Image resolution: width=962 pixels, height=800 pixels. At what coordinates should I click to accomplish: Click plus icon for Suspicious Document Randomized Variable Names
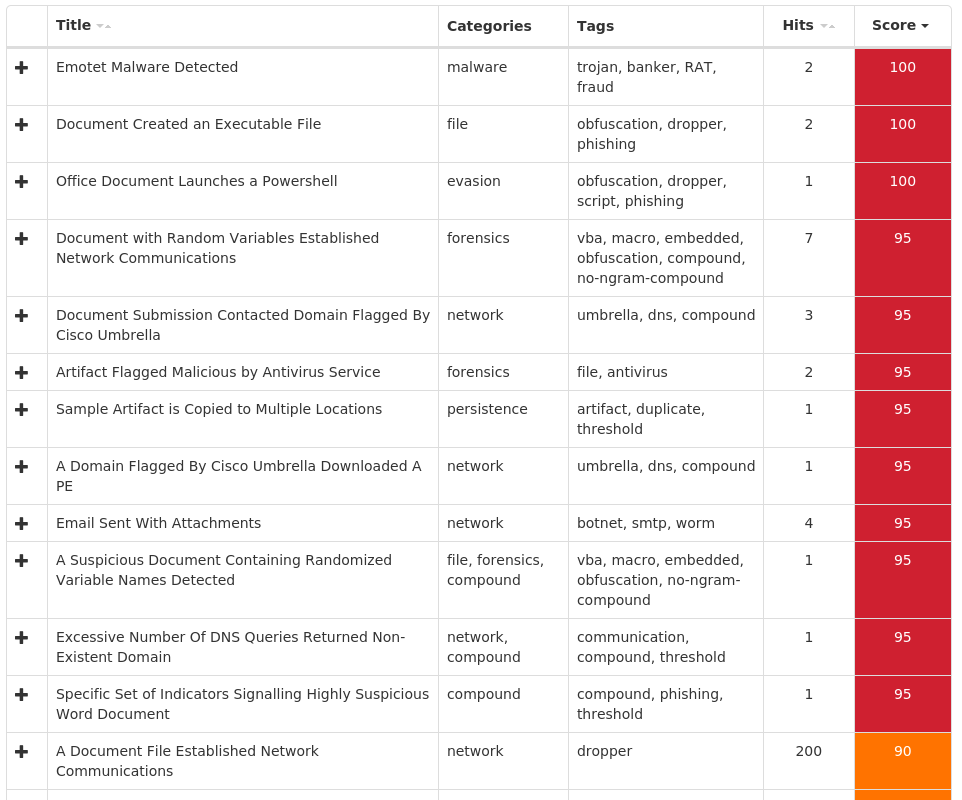click(22, 560)
